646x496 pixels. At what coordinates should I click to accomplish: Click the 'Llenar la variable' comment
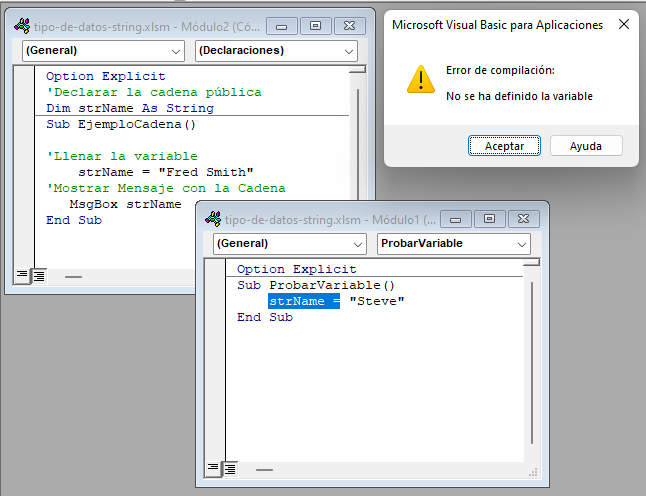[x=122, y=156]
